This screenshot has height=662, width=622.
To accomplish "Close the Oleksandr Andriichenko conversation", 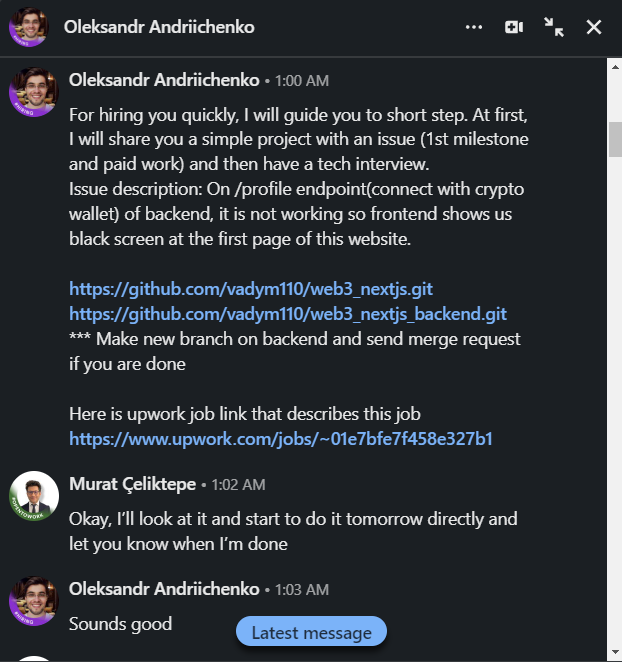I will (594, 27).
